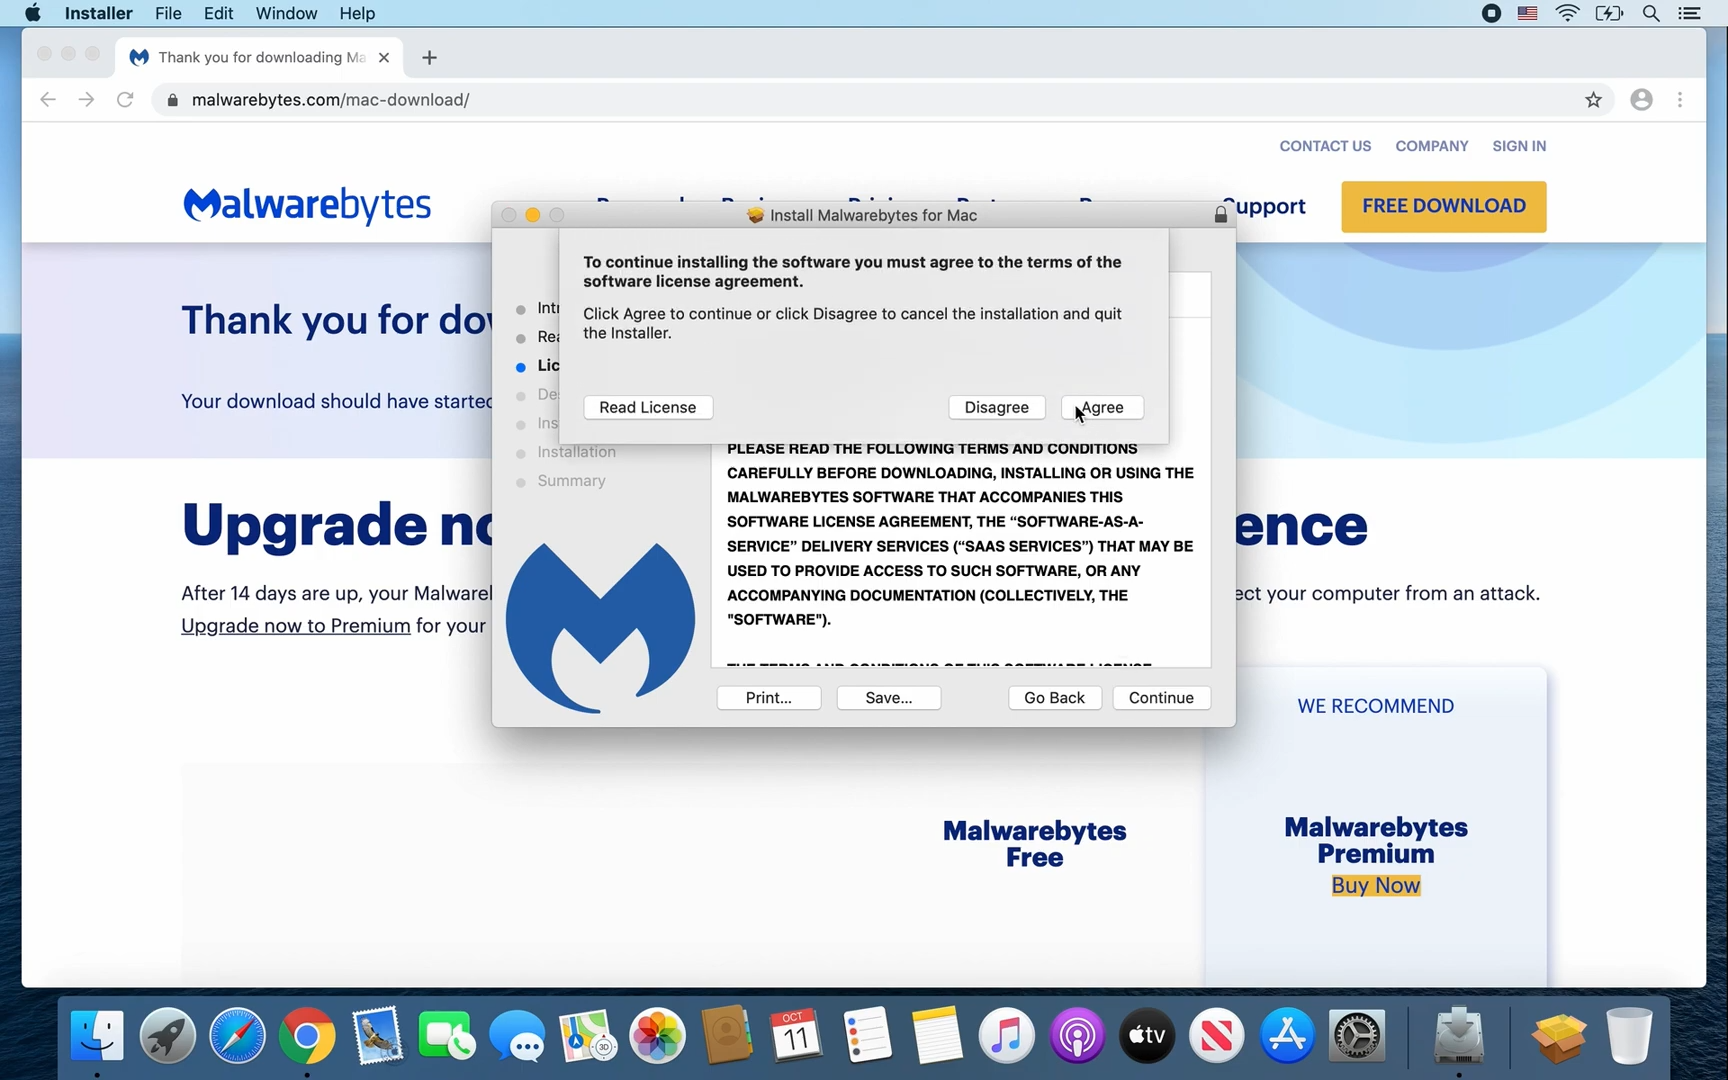Open the Edit menu
This screenshot has width=1728, height=1080.
point(218,13)
